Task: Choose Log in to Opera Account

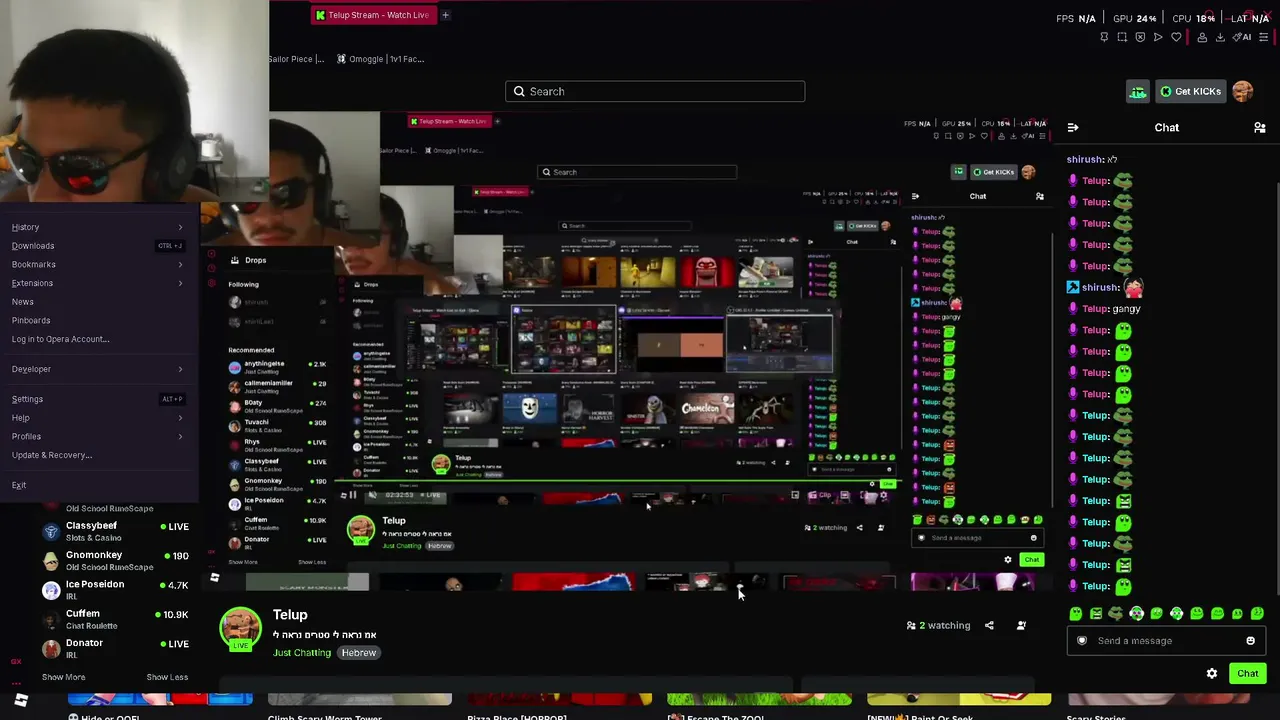Action: (x=97, y=339)
